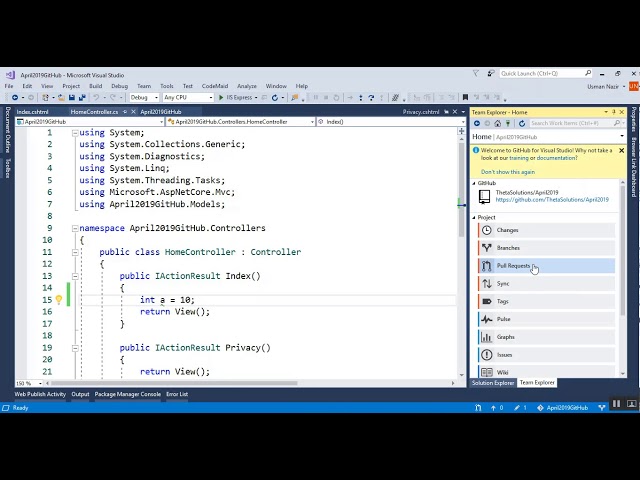Open the IIS Express dropdown arrow

click(x=256, y=98)
